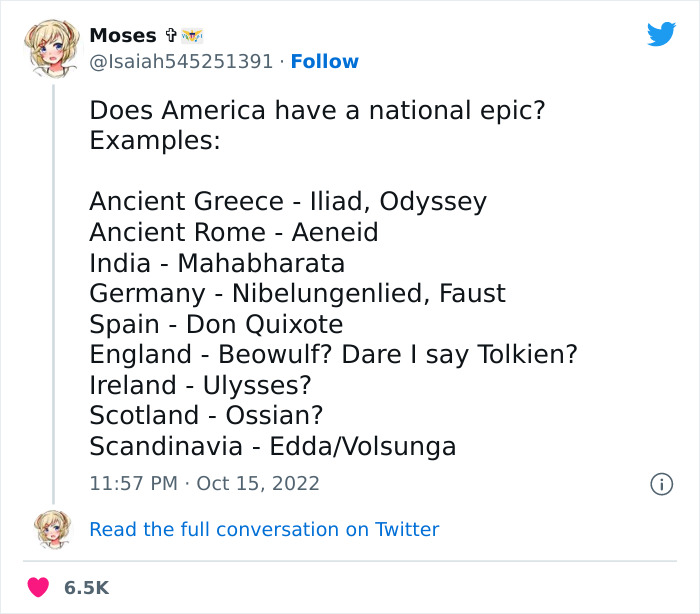Click the flag emoji next to the name
The width and height of the screenshot is (700, 614).
pyautogui.click(x=189, y=36)
